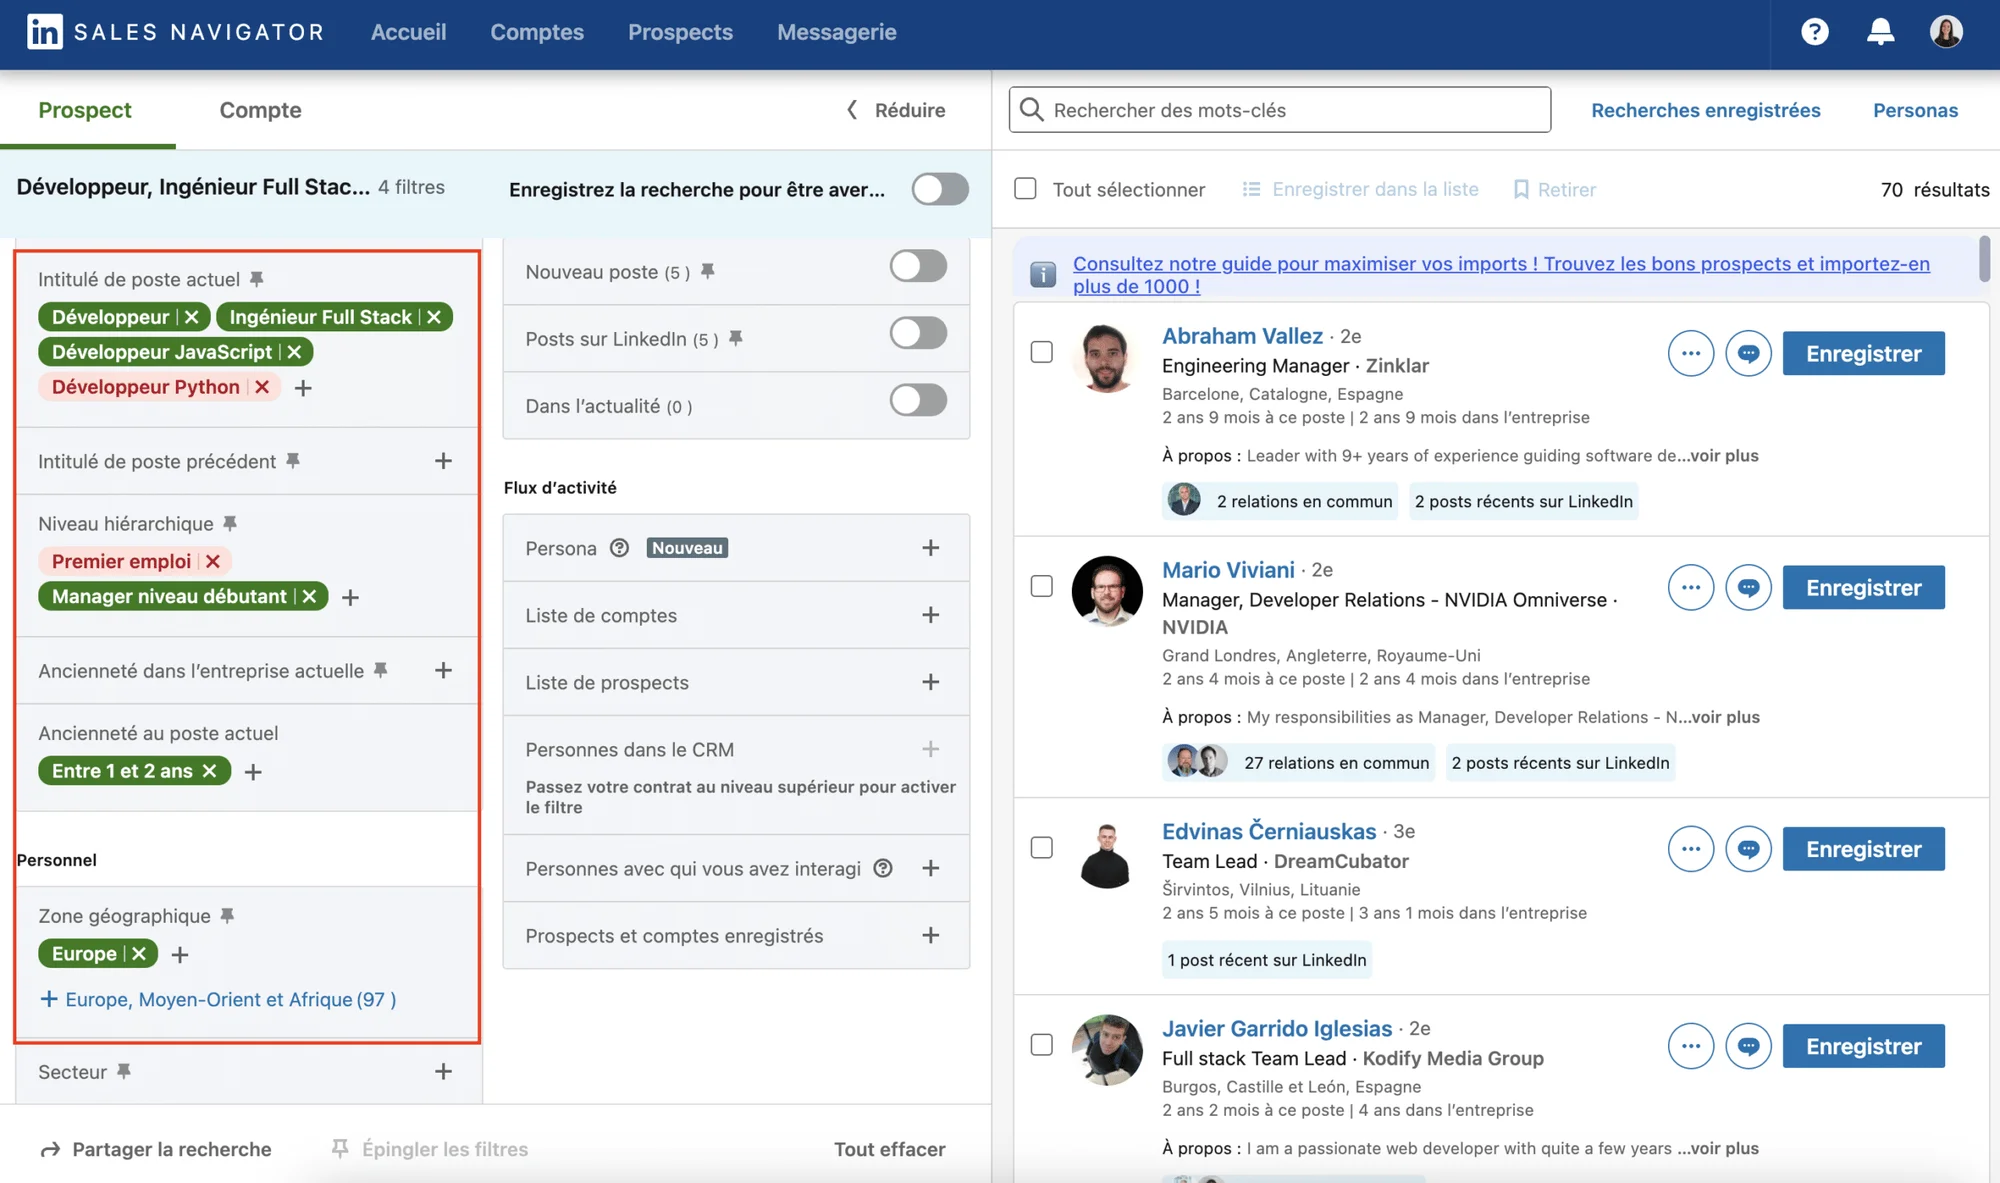Screen dimensions: 2000x1183
Task: Open more options for Edvinas Černiauskas
Action: click(x=1691, y=849)
